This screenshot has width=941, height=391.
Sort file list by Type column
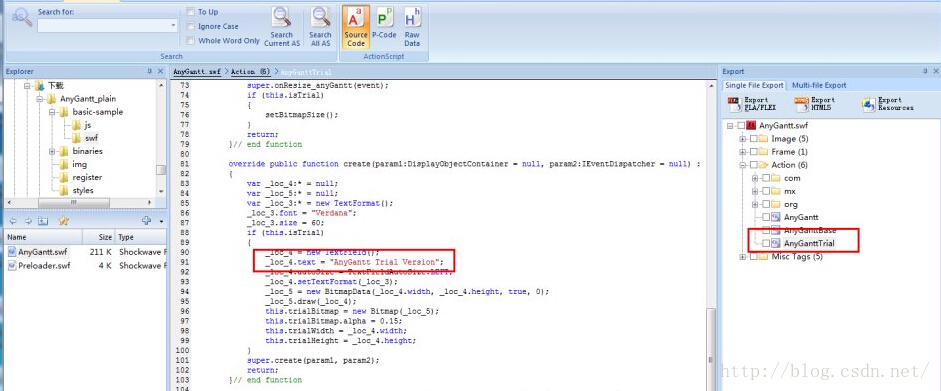[140, 237]
